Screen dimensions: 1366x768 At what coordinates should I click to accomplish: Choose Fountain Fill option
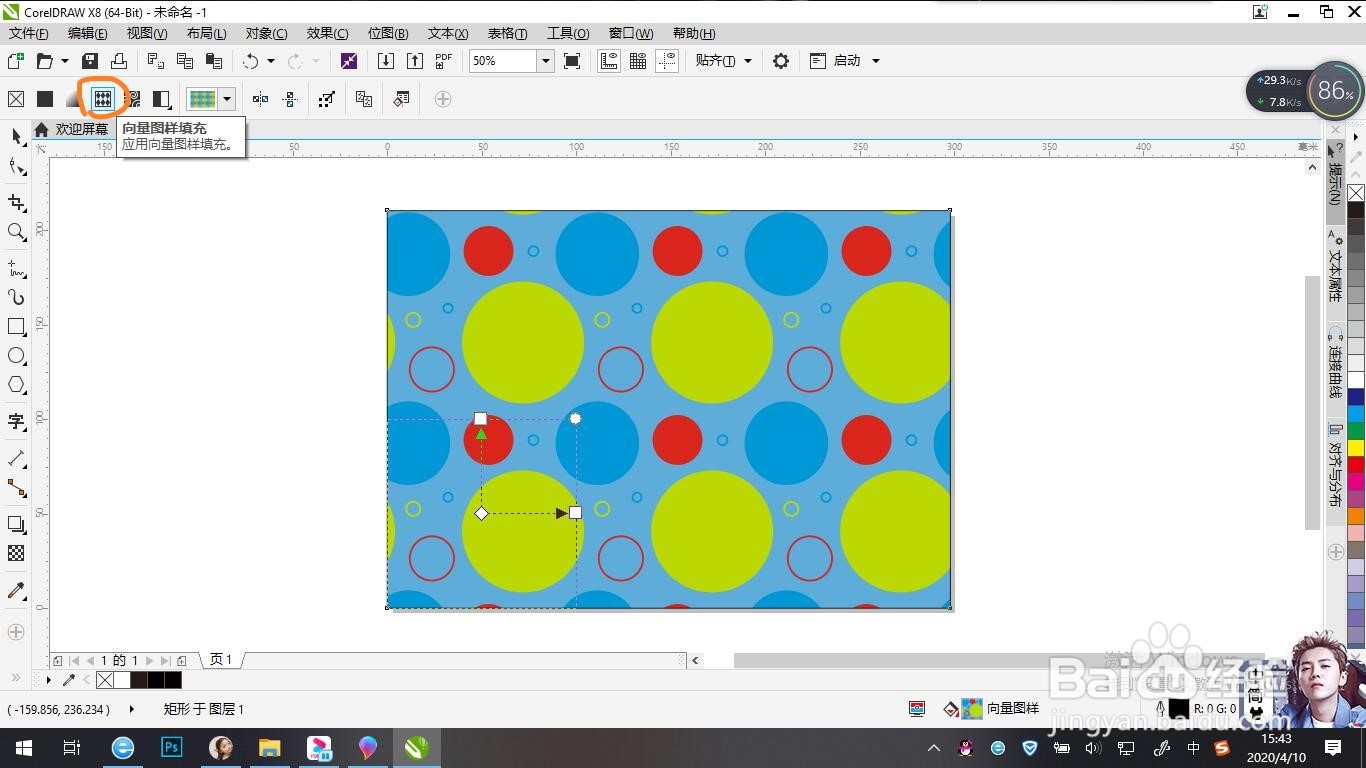point(73,99)
